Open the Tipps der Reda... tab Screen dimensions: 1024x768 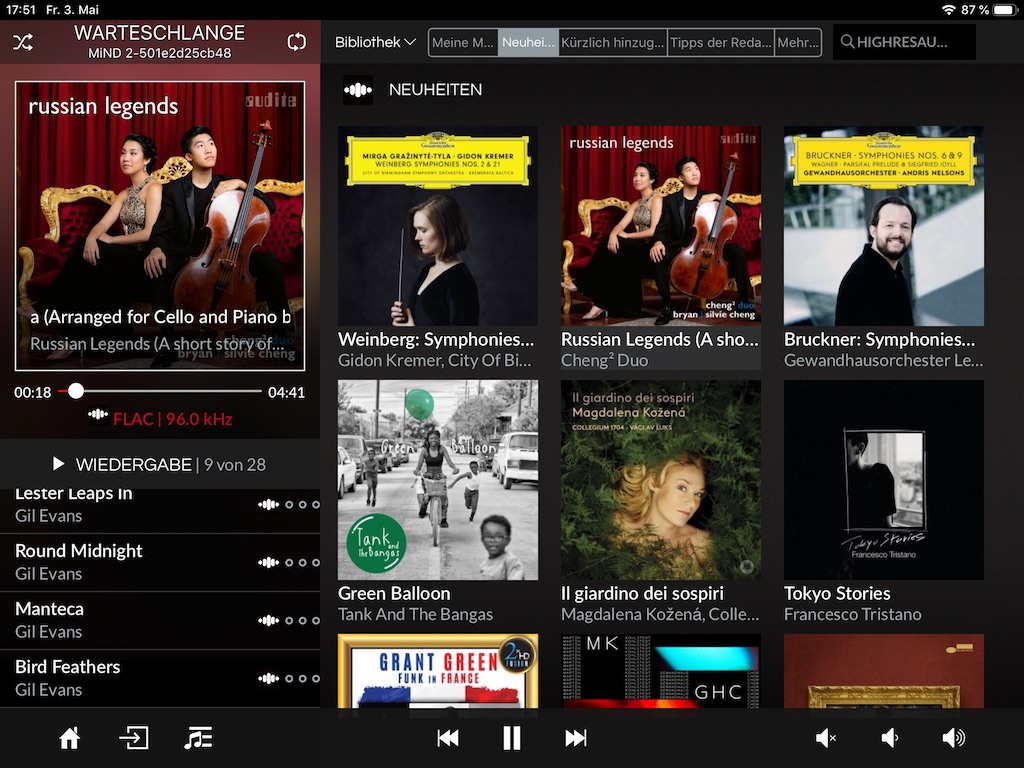tap(721, 42)
